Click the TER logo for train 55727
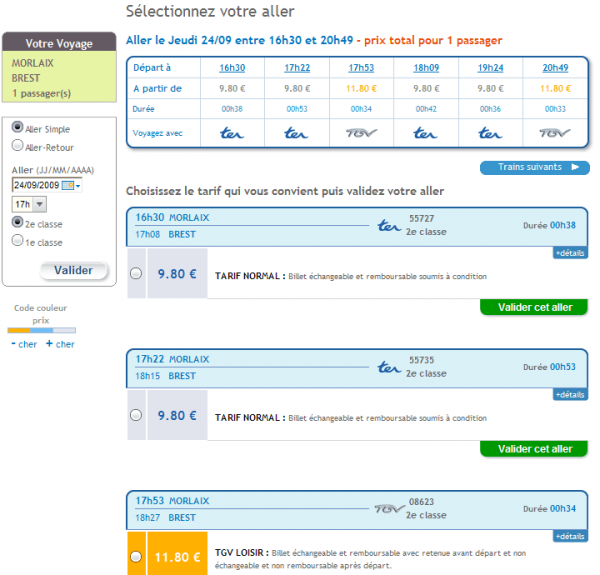The height and width of the screenshot is (575, 600). (x=389, y=226)
